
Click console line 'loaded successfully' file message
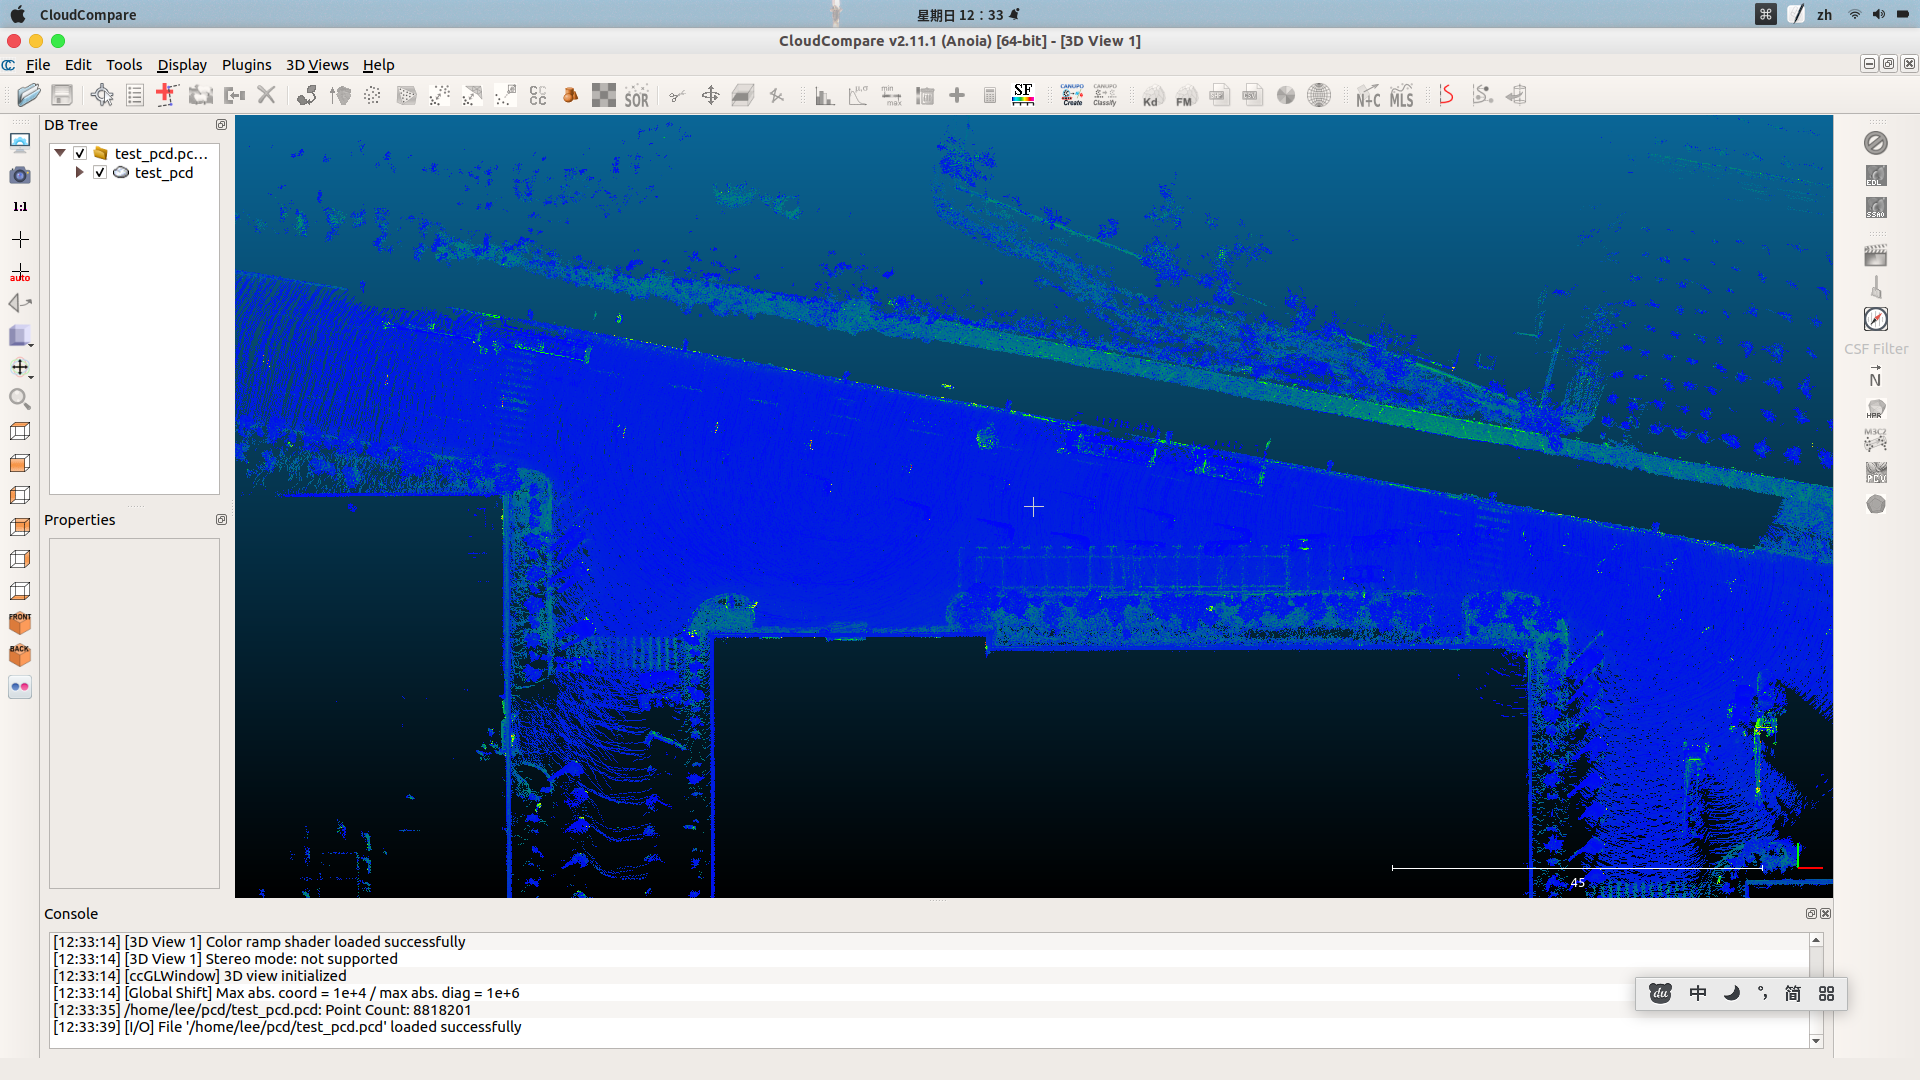point(287,1027)
